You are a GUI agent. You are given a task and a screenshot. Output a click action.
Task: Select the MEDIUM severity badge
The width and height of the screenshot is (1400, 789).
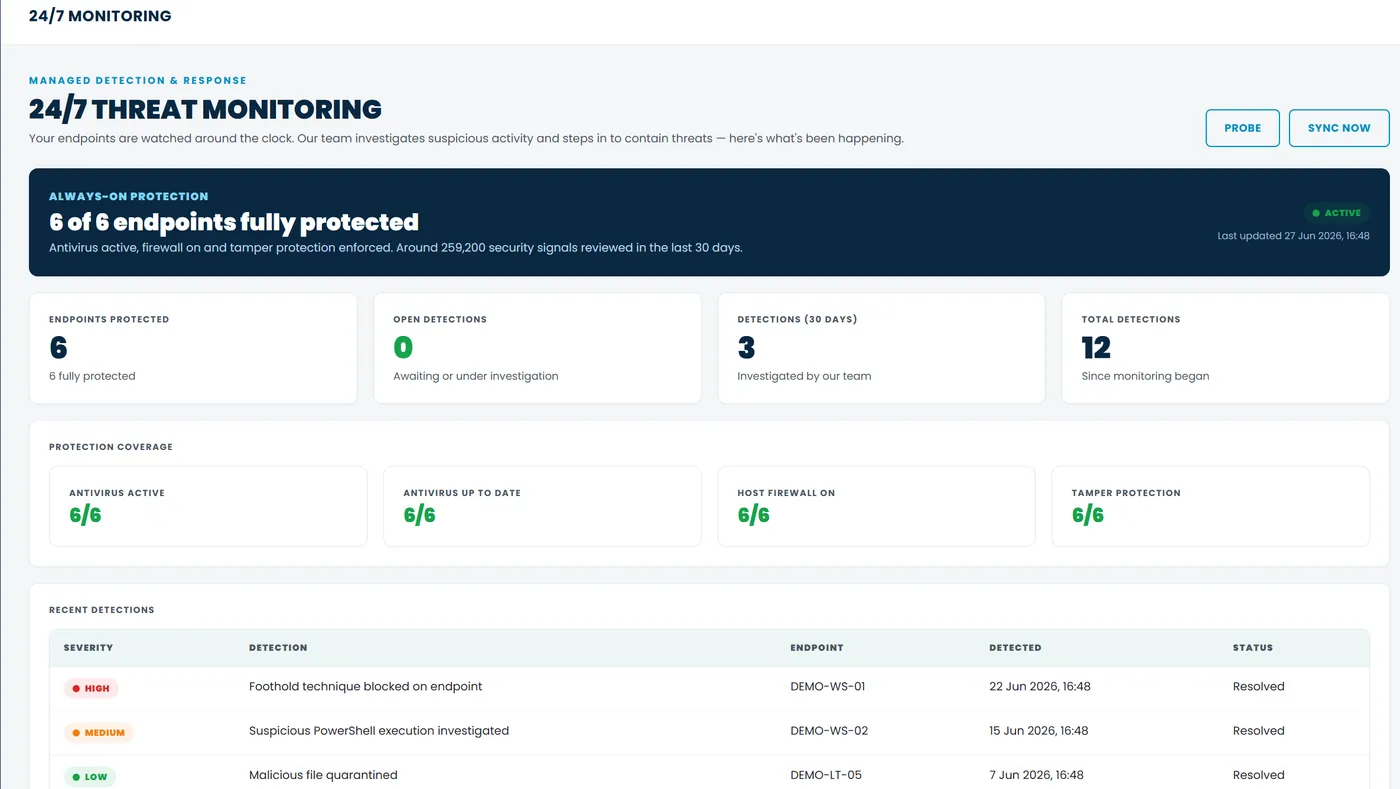98,732
